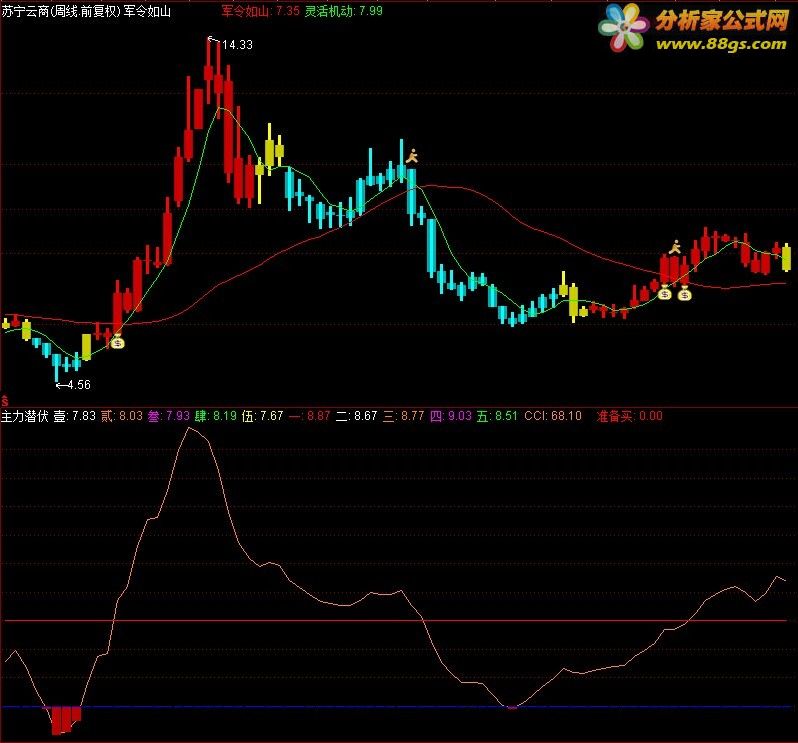Select the 壹: 7.83 value
798x743 pixels.
click(75, 416)
